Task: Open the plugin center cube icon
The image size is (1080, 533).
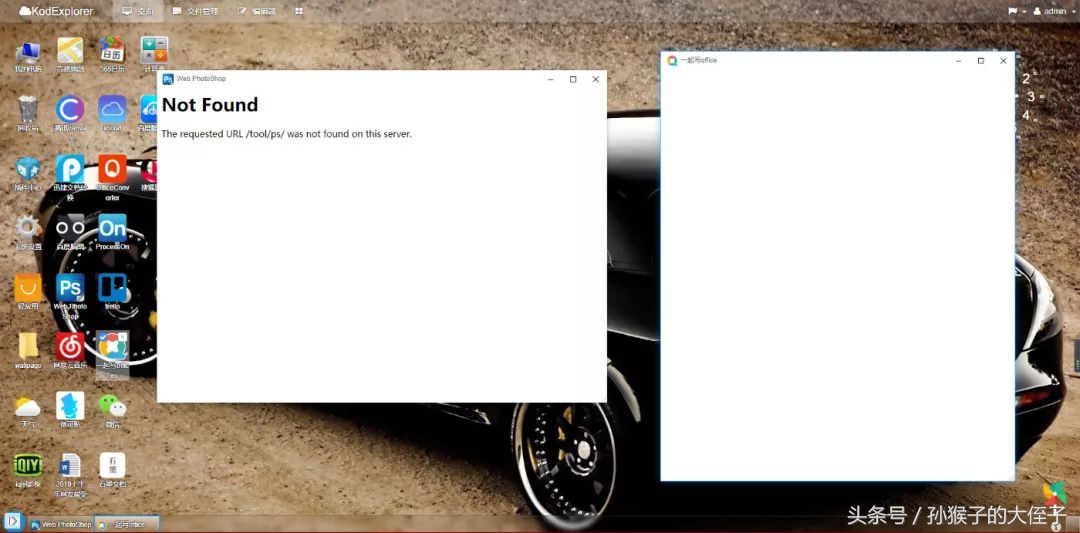Action: (28, 169)
